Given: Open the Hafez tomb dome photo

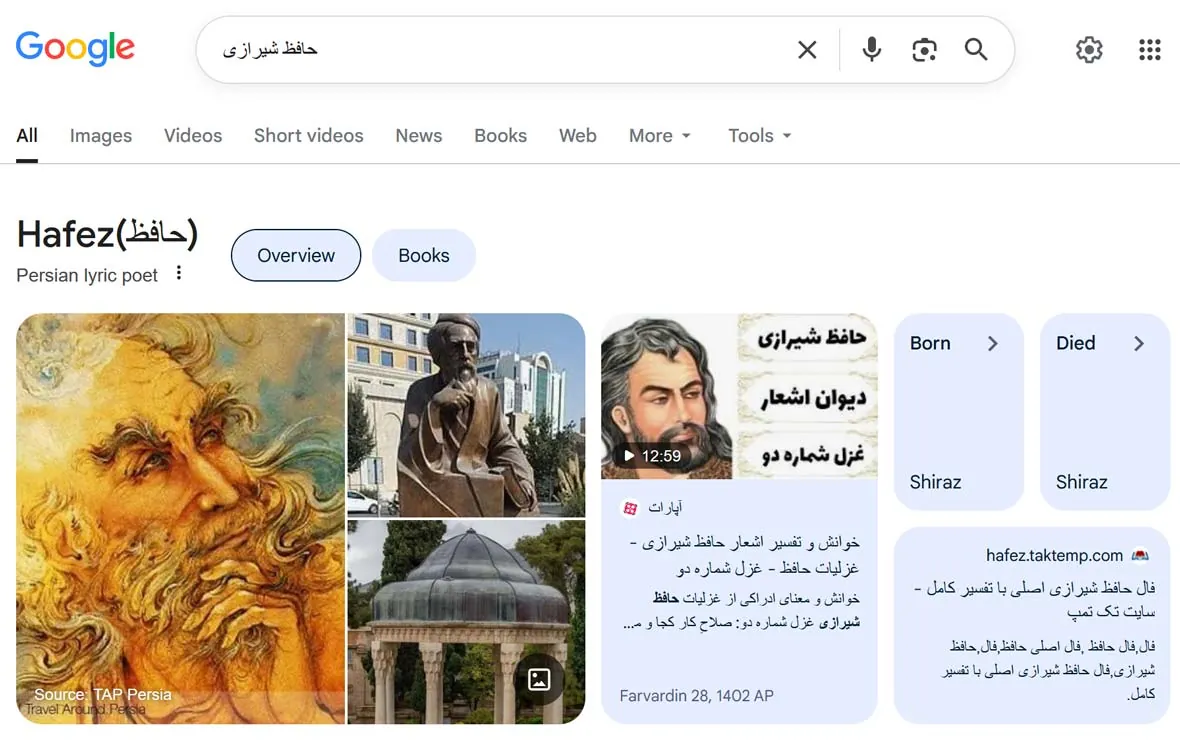Looking at the screenshot, I should tap(466, 622).
